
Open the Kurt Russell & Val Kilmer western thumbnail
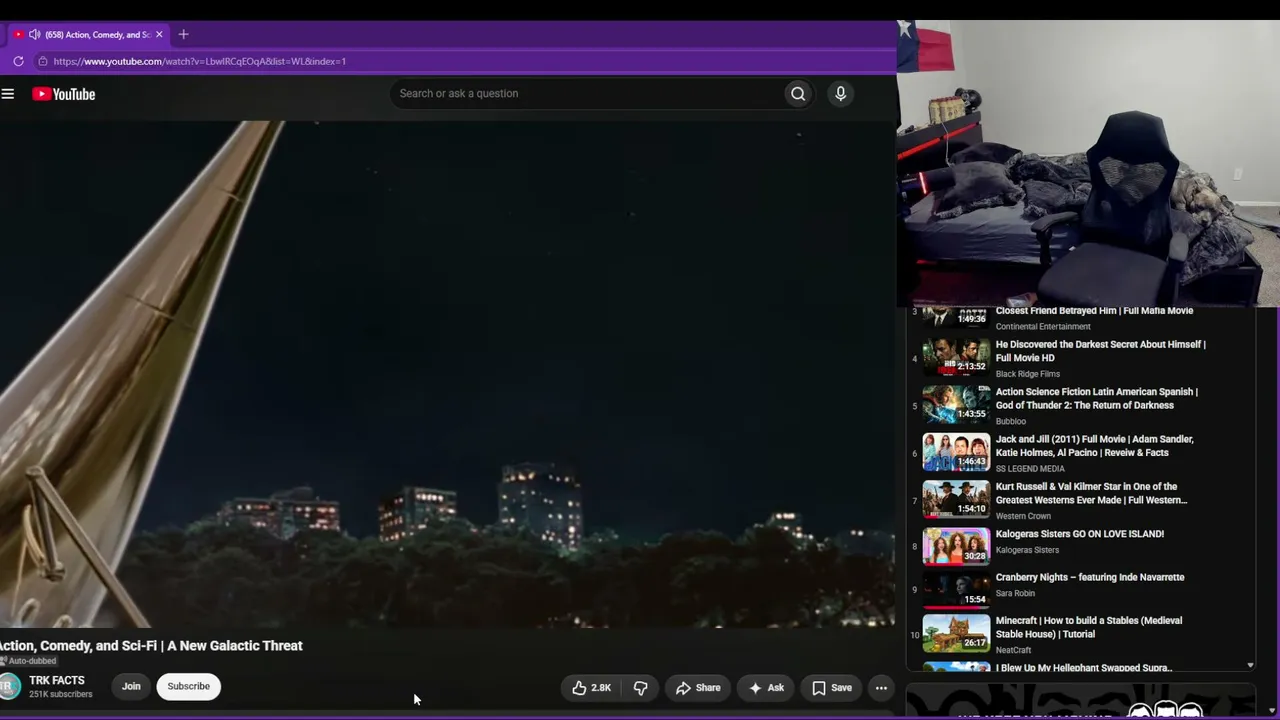coord(956,499)
